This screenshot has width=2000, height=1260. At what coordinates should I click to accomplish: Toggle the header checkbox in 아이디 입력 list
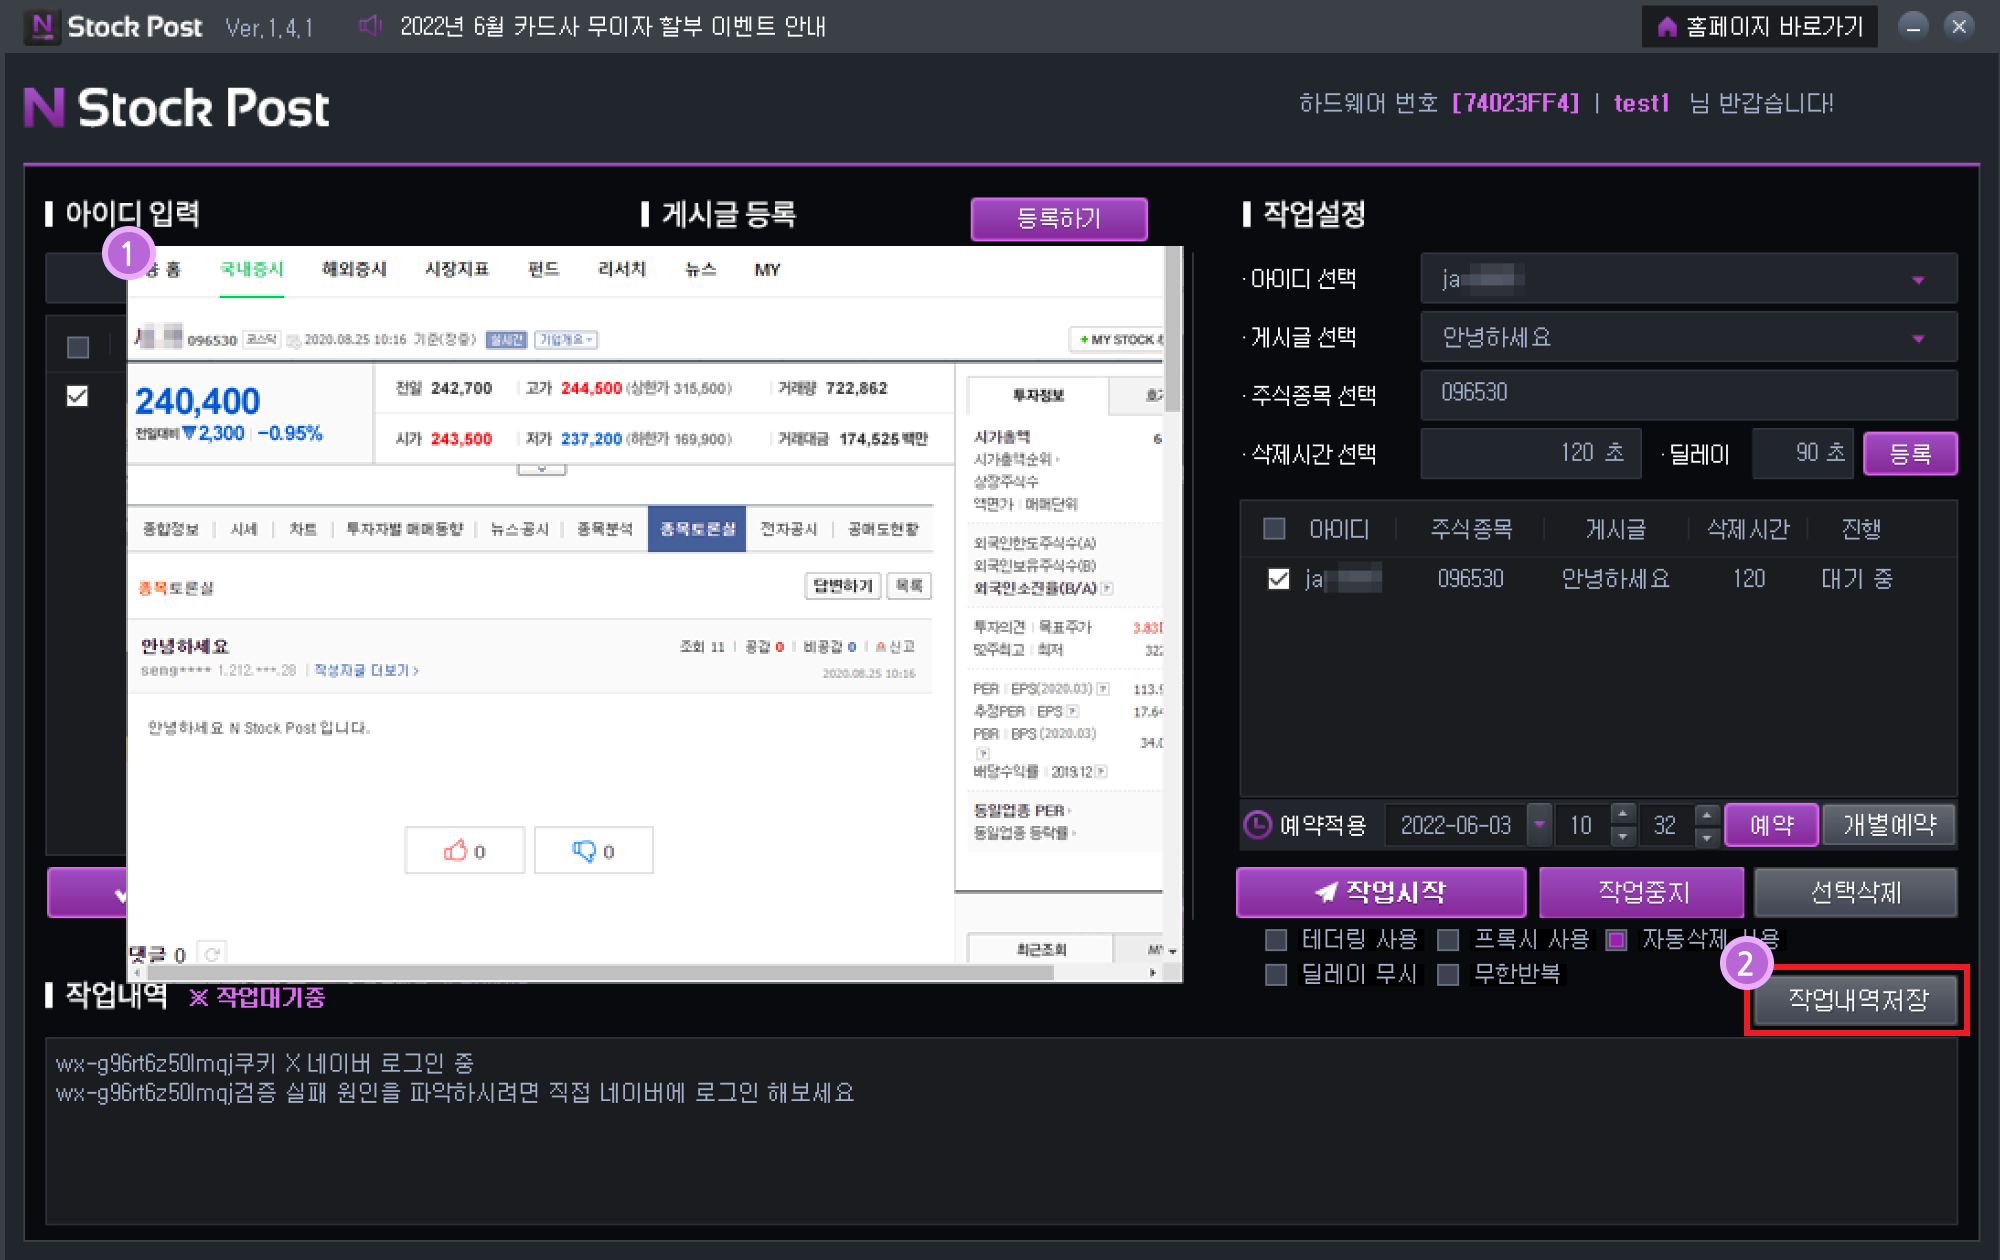coord(78,347)
